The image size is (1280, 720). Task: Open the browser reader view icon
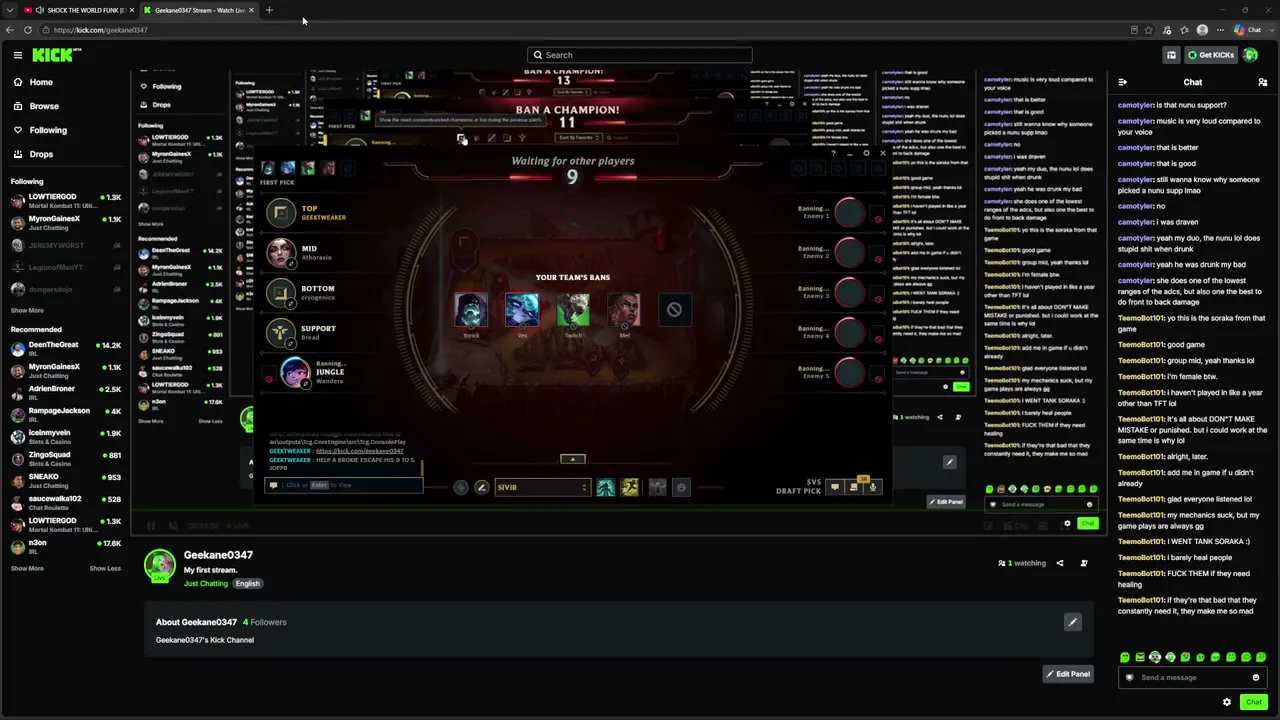point(1134,30)
